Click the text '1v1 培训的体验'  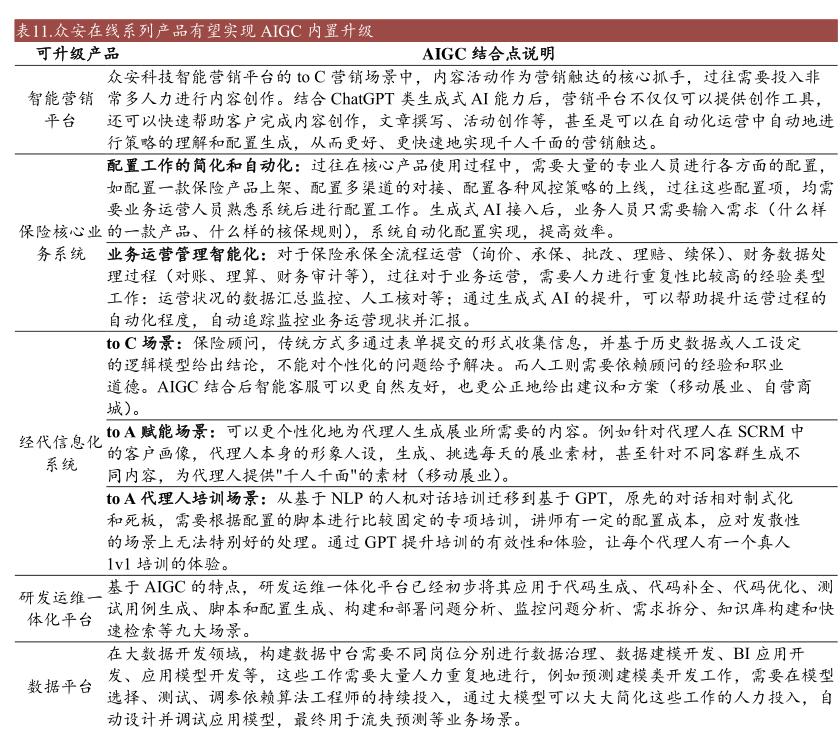pos(164,564)
